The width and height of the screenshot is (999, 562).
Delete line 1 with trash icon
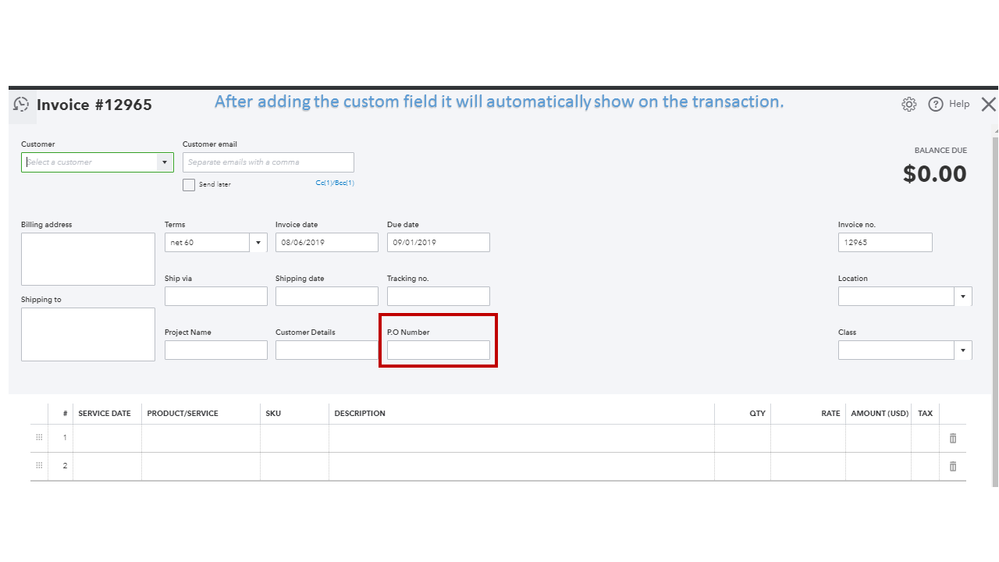(952, 438)
